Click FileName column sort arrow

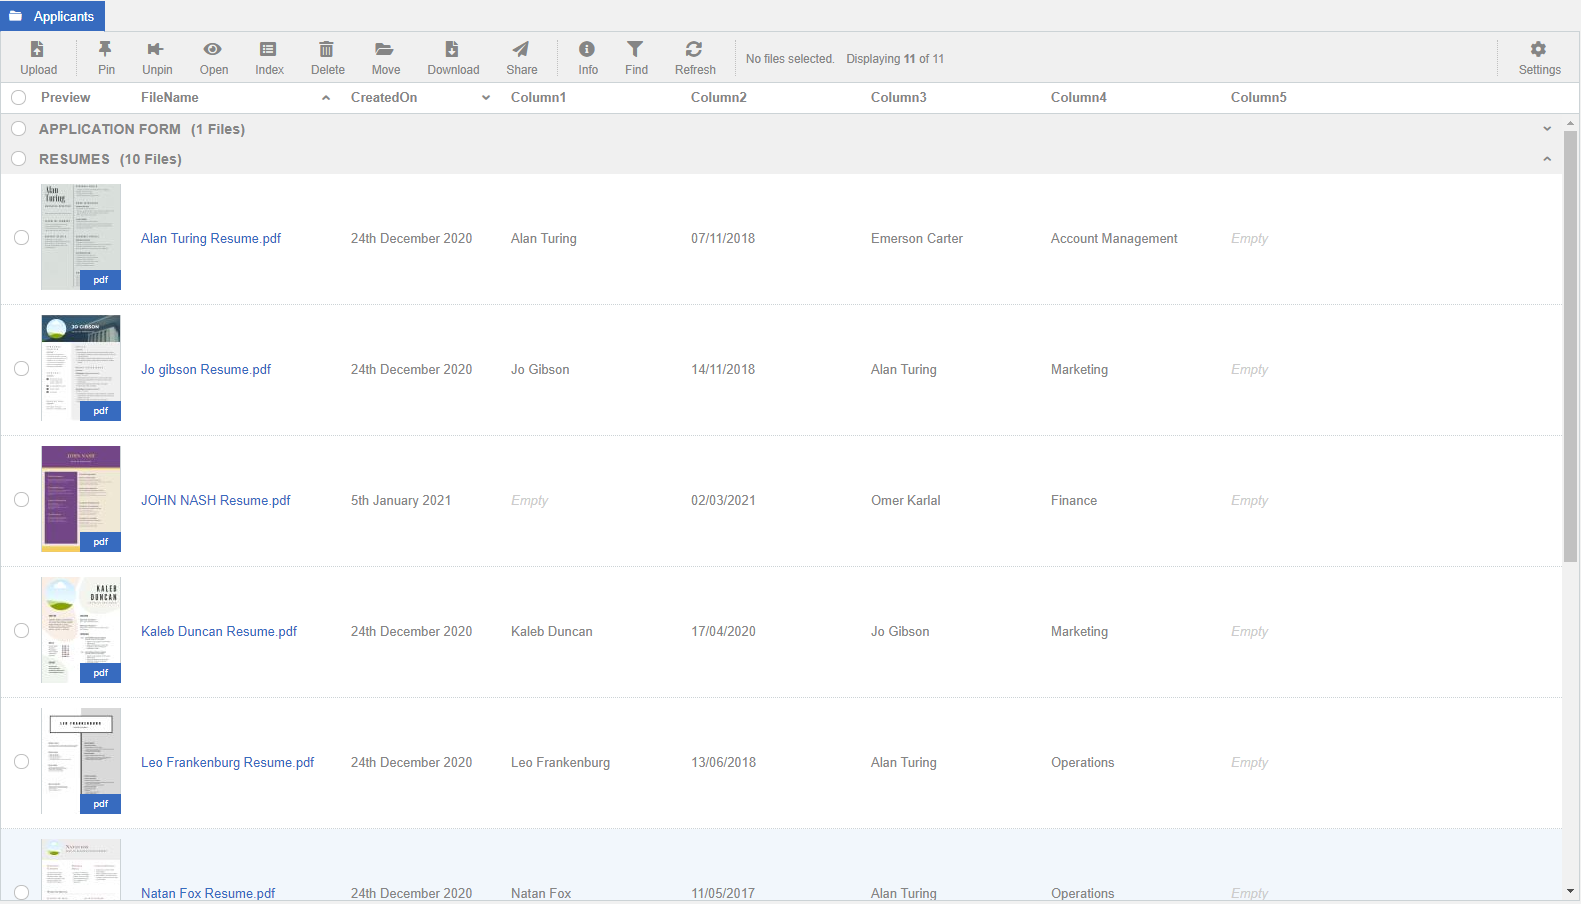point(326,98)
